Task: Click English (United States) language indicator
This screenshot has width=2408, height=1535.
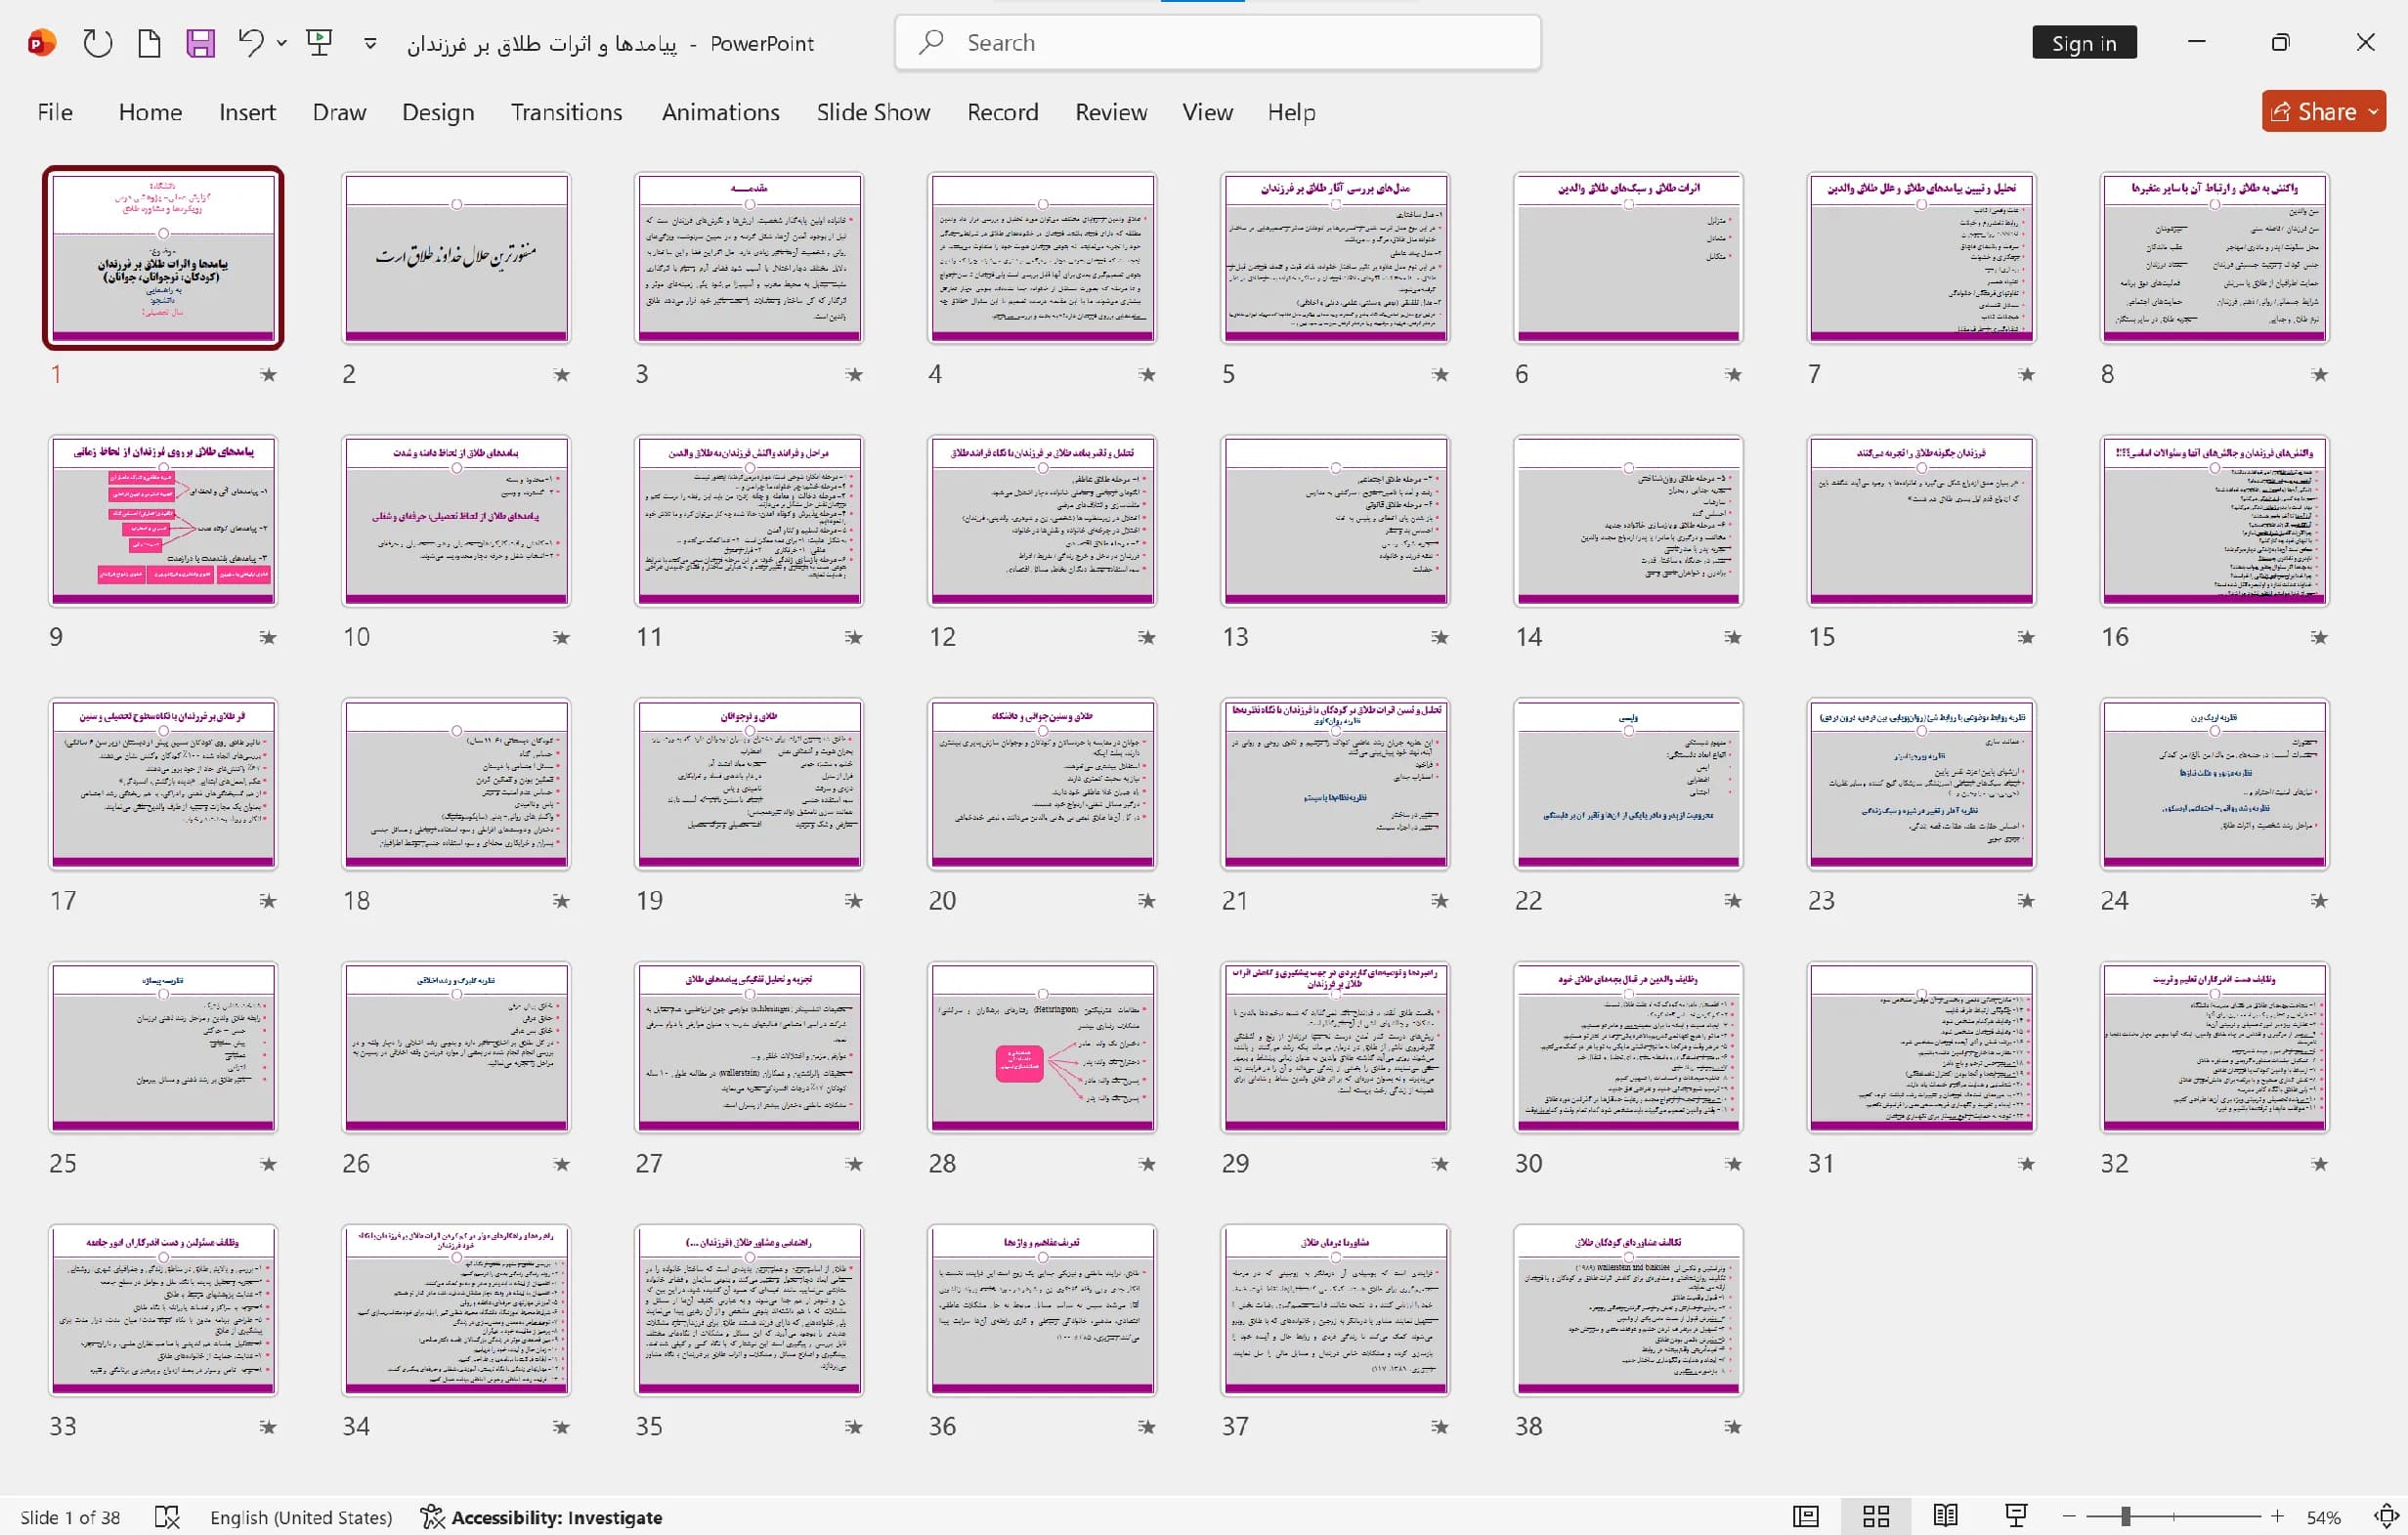Action: 300,1517
